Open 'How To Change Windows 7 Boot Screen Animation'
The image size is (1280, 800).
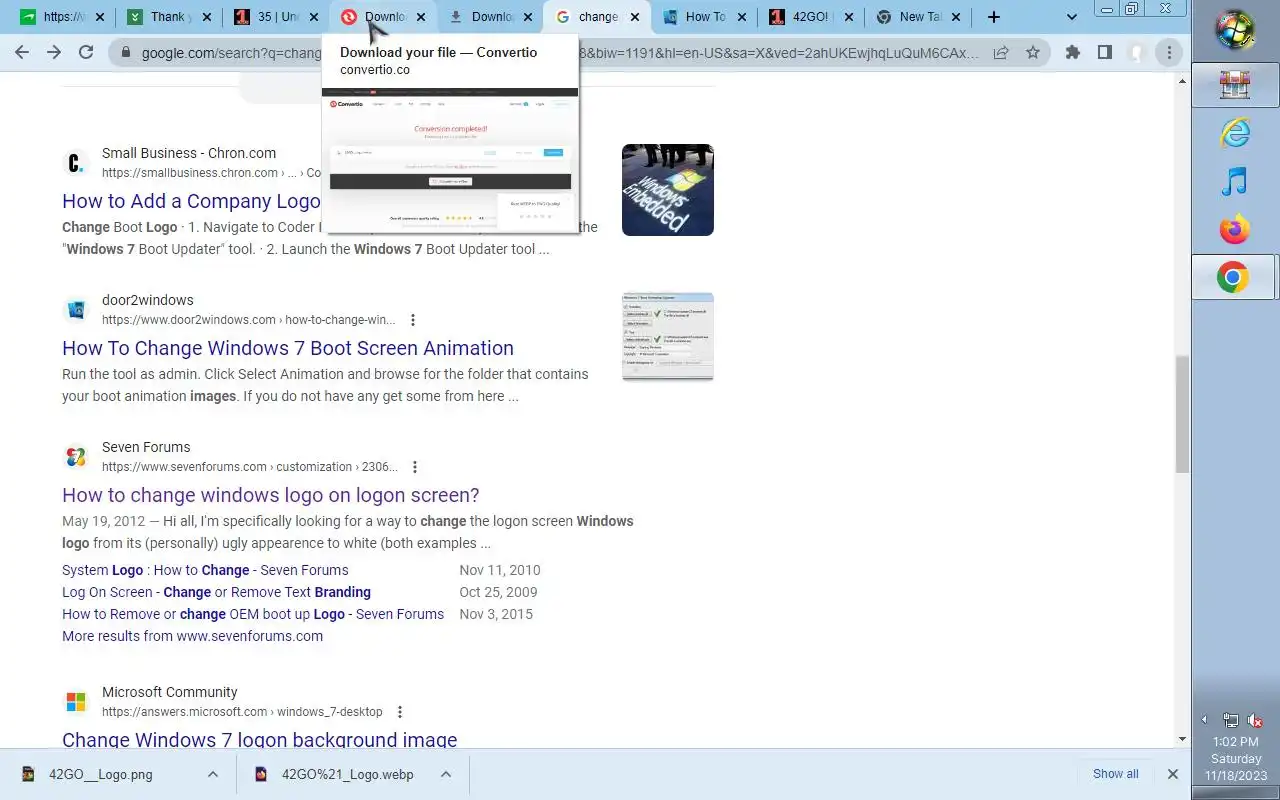[x=288, y=348]
